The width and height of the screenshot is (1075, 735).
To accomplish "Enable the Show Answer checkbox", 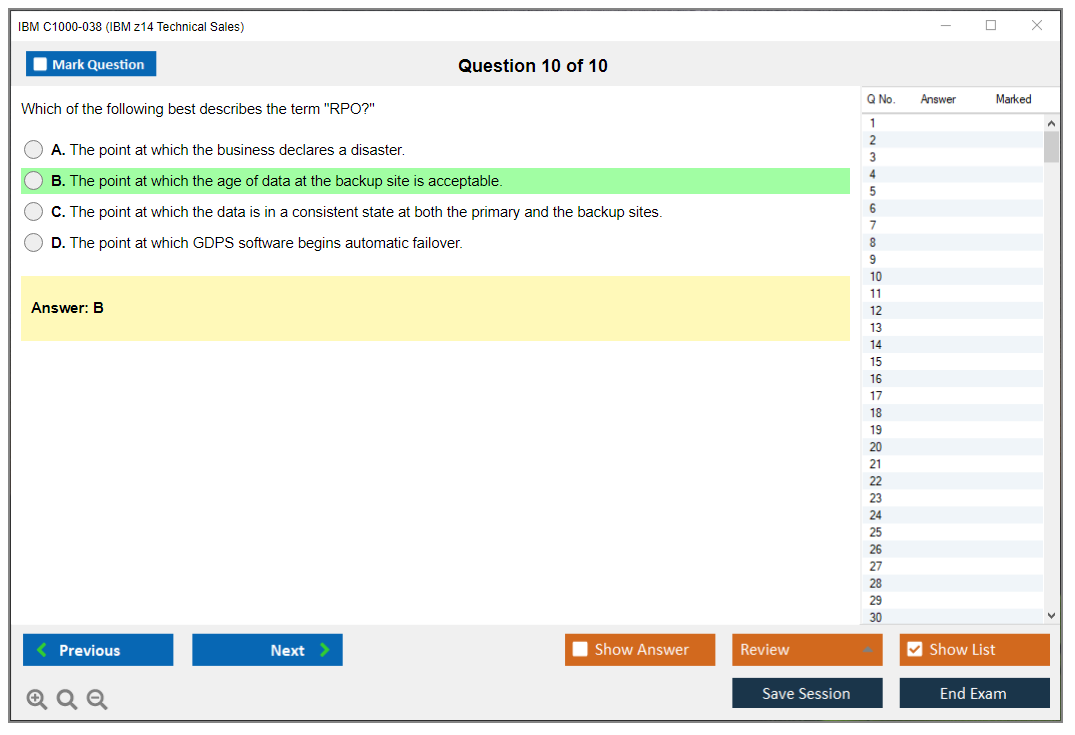I will pos(580,650).
